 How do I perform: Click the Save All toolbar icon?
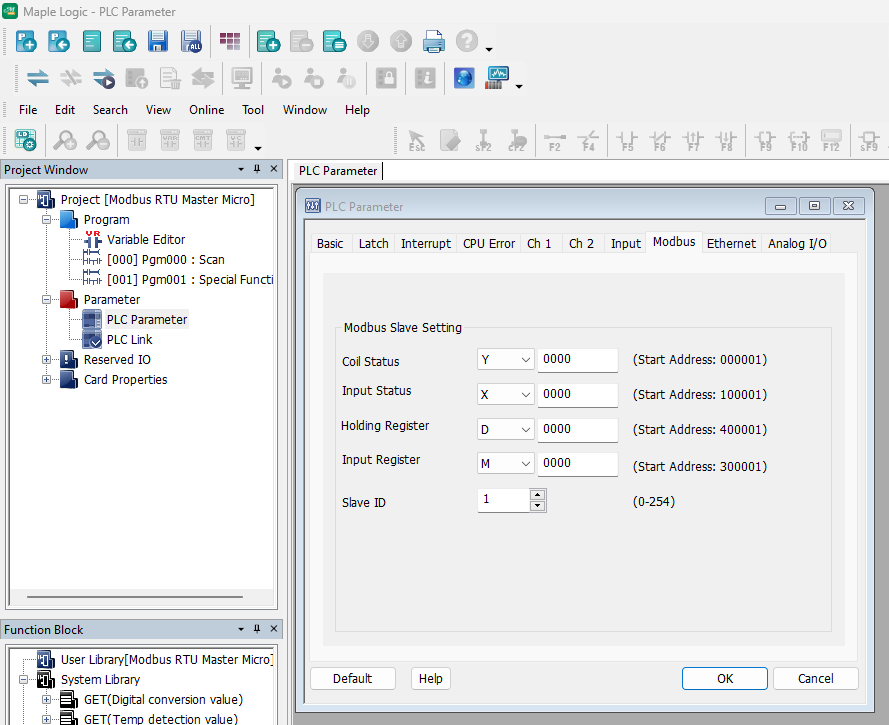coord(191,41)
